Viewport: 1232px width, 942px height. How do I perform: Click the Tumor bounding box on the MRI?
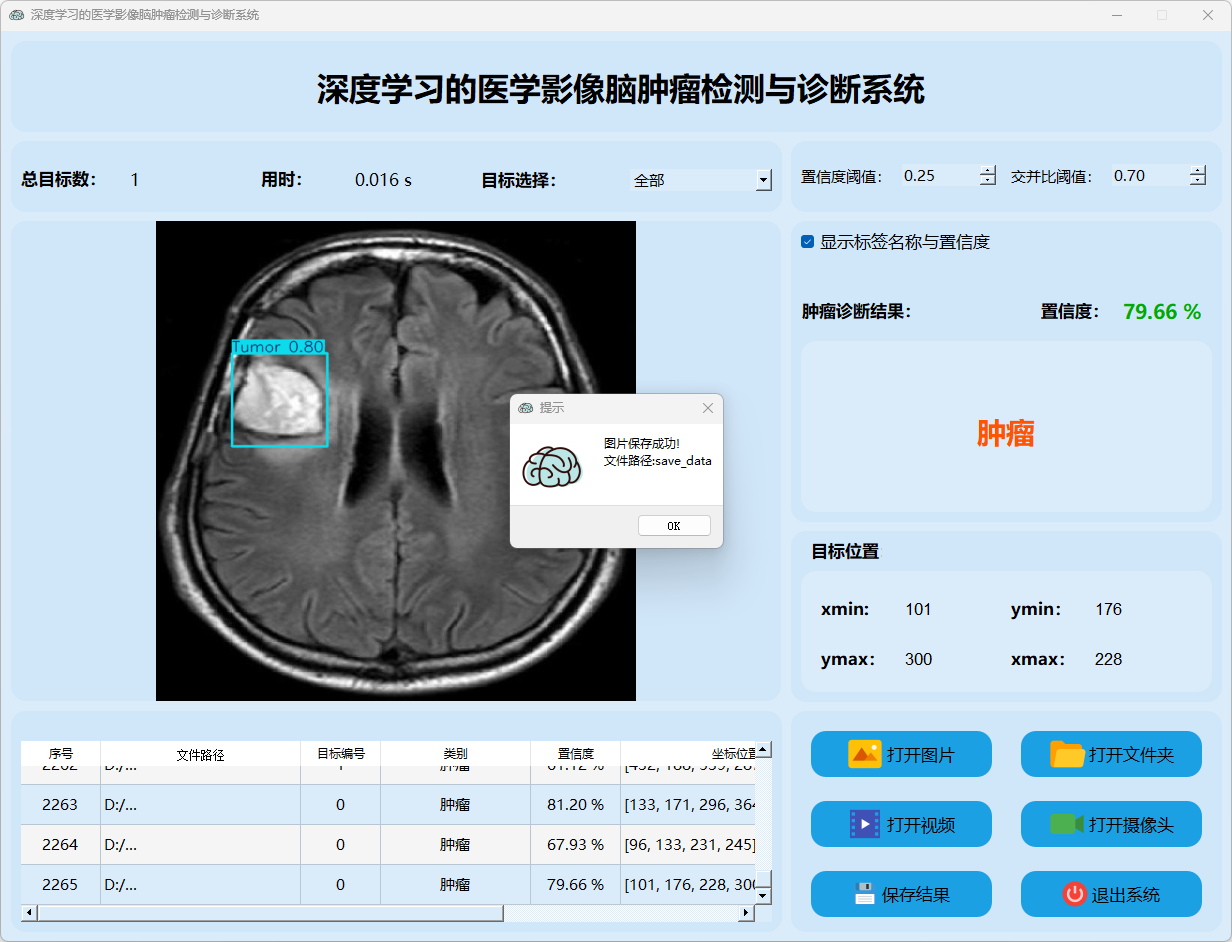[279, 399]
